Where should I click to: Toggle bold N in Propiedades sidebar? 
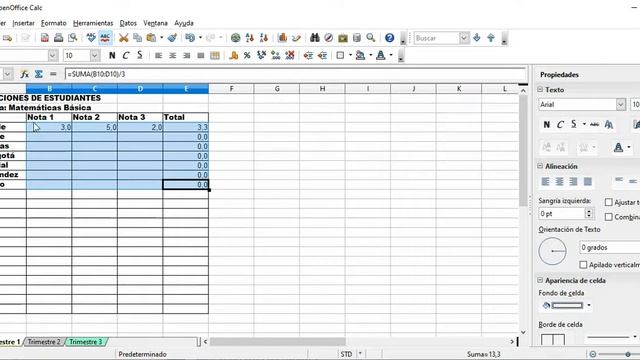pyautogui.click(x=547, y=125)
